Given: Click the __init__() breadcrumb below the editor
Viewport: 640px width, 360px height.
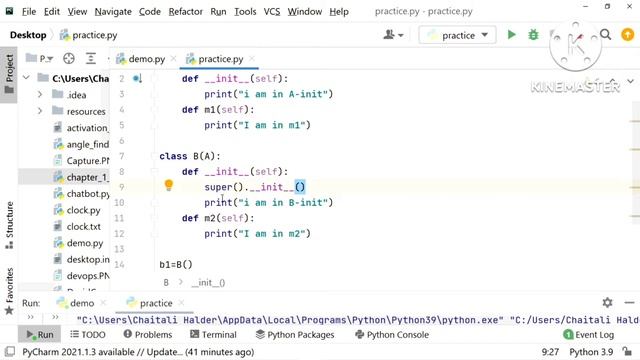Looking at the screenshot, I should (x=208, y=282).
